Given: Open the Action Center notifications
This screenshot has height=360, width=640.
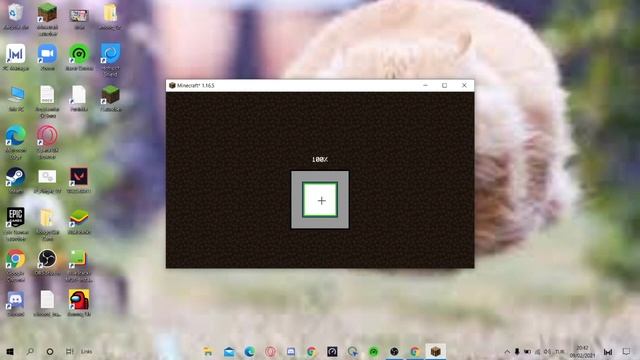Looking at the screenshot, I should (626, 351).
